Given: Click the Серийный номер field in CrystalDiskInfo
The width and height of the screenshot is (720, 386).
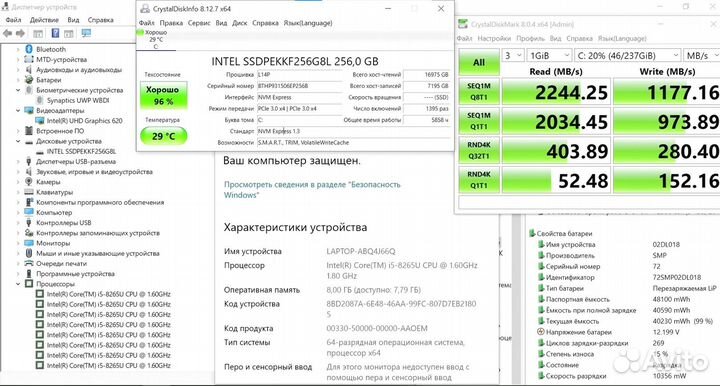Looking at the screenshot, I should [299, 86].
